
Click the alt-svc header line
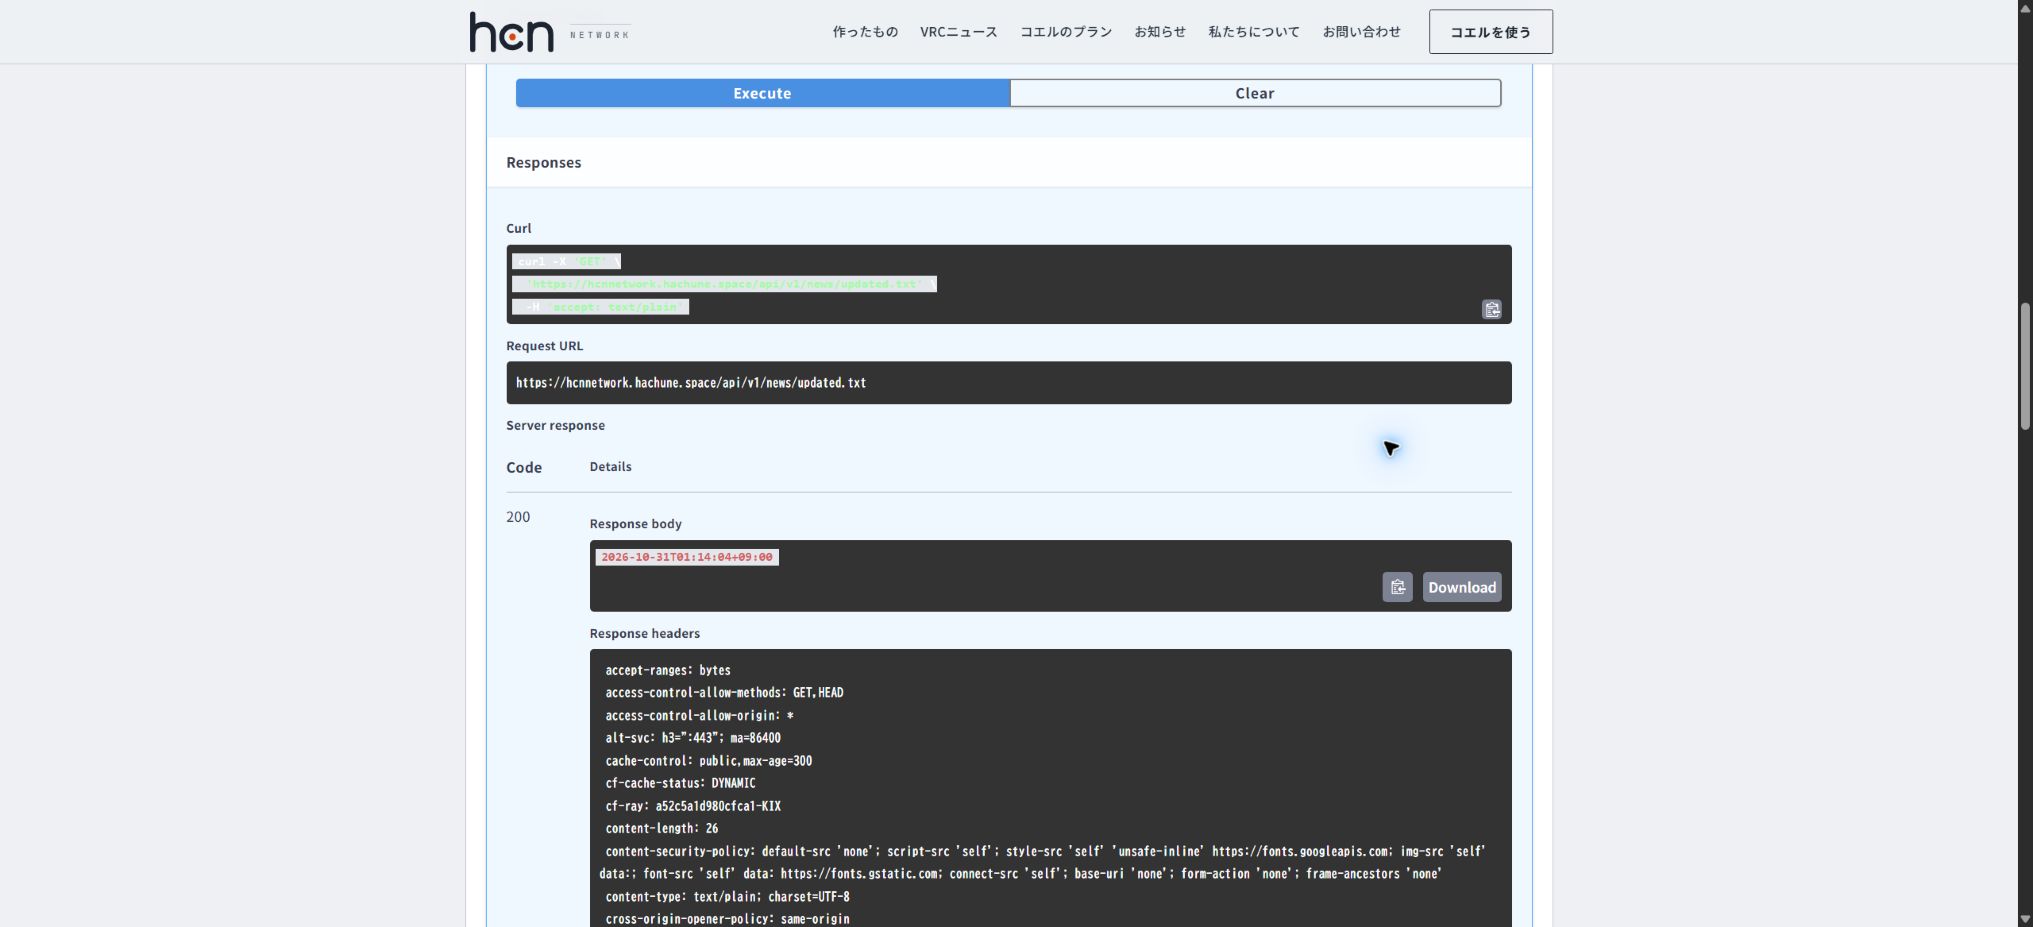tap(693, 738)
